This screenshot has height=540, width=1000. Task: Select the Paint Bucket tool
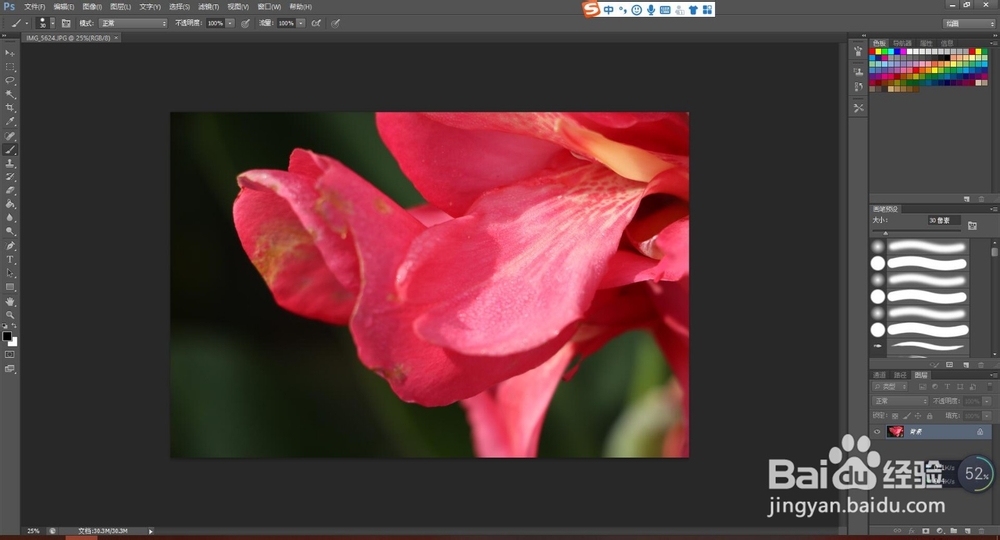pyautogui.click(x=10, y=204)
